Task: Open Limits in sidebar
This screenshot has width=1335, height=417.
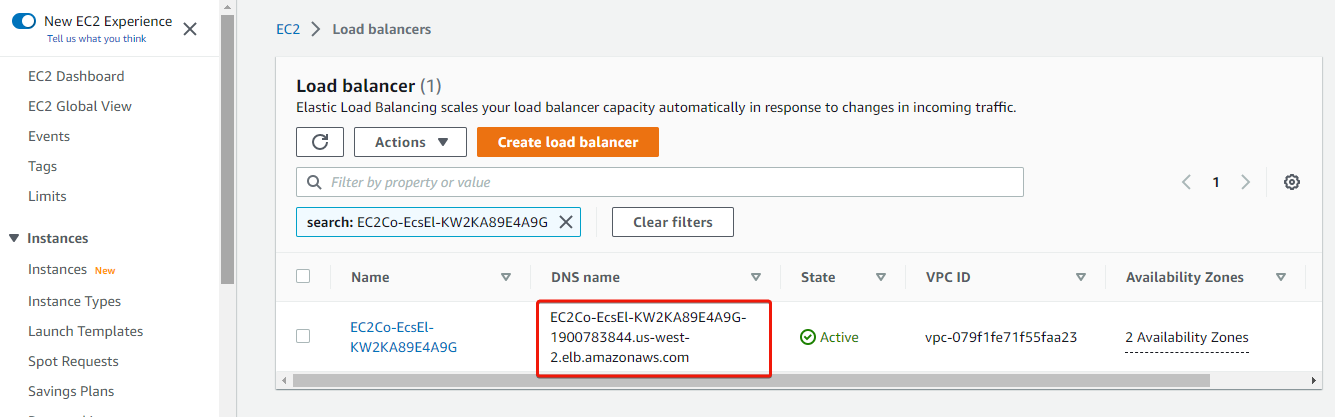Action: [x=47, y=196]
